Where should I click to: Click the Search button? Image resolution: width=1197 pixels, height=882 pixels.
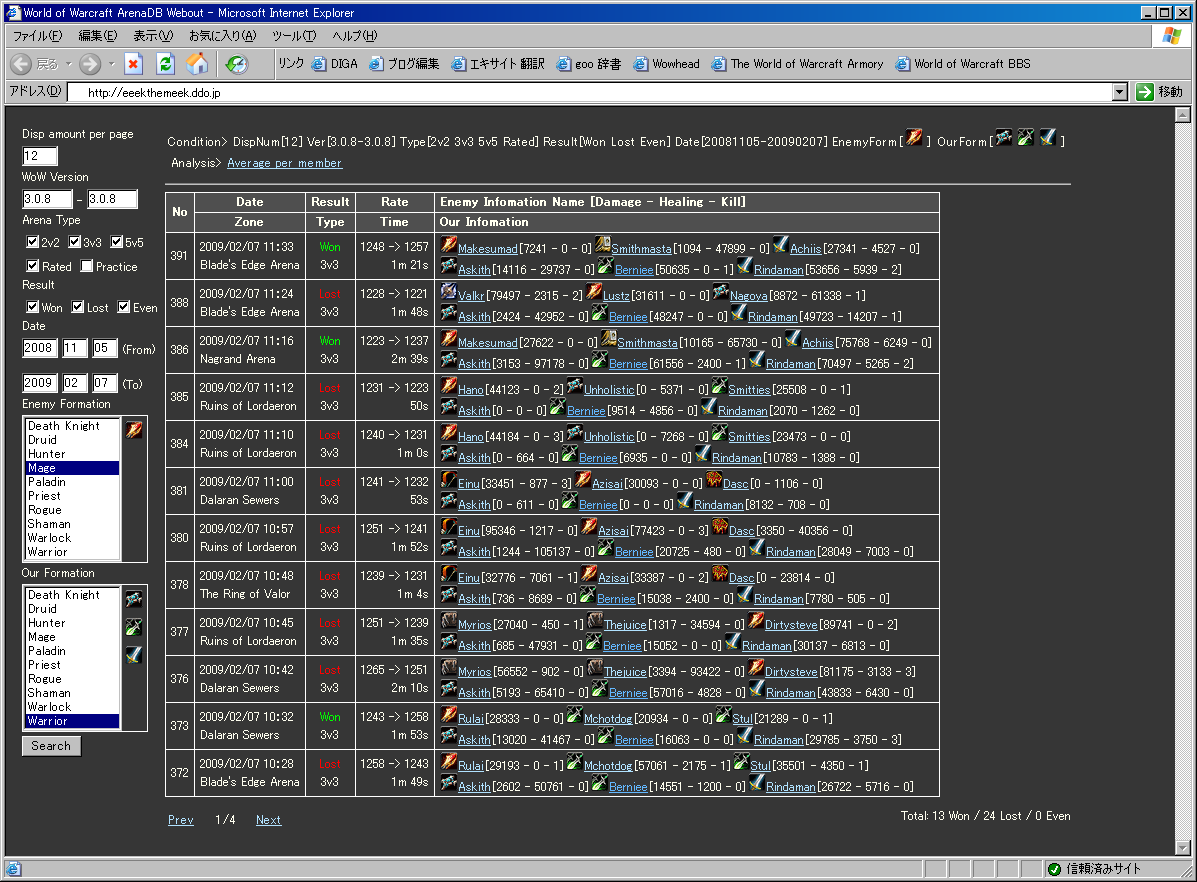pyautogui.click(x=51, y=746)
